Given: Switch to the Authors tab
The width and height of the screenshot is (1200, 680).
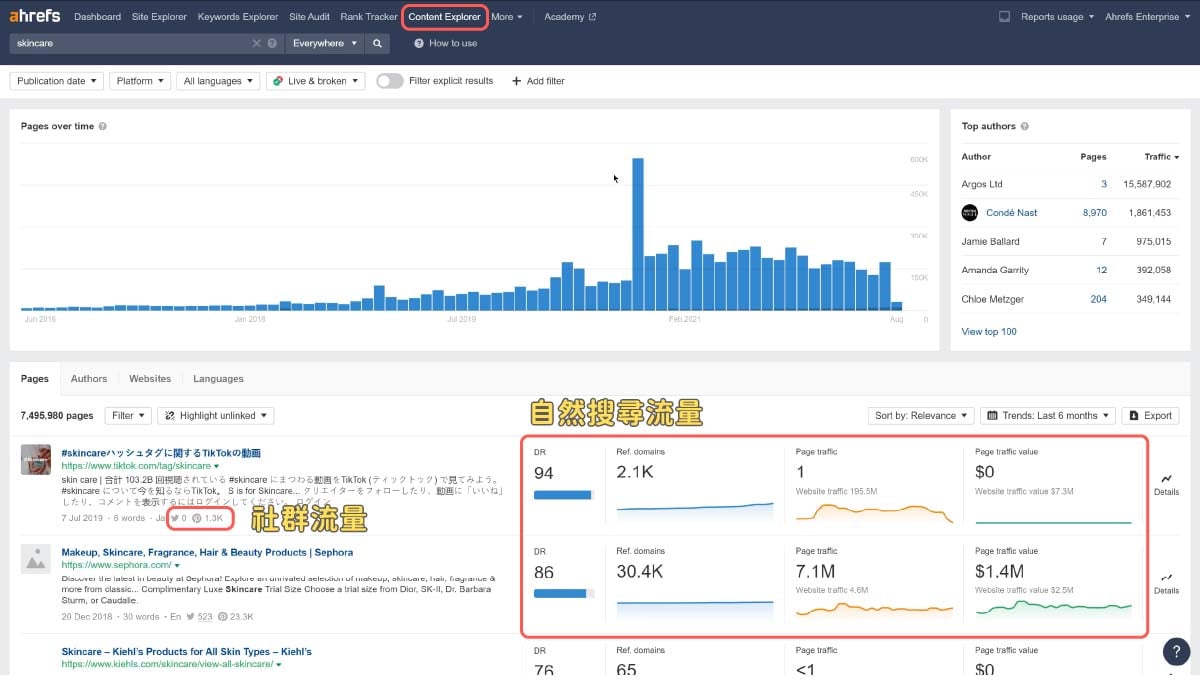Looking at the screenshot, I should (x=89, y=379).
